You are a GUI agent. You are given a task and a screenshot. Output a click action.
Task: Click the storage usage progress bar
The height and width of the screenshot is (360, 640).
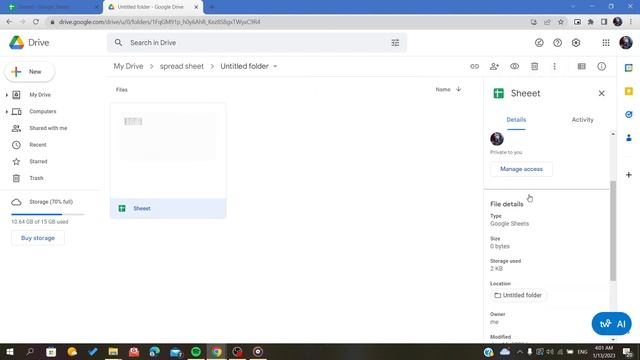pos(47,214)
